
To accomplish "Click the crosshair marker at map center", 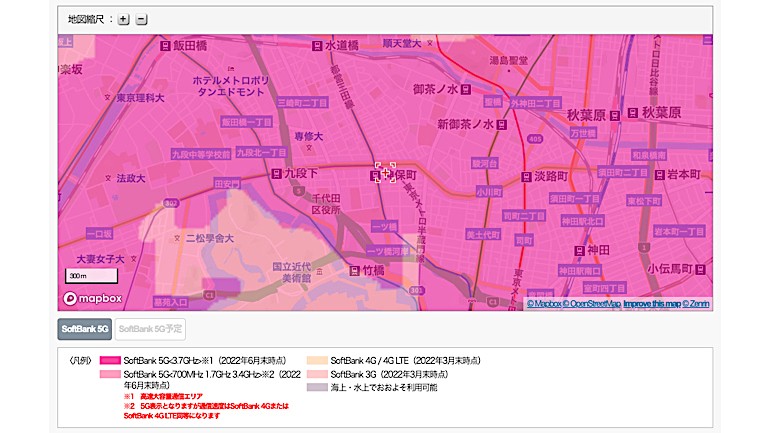I will [x=385, y=173].
